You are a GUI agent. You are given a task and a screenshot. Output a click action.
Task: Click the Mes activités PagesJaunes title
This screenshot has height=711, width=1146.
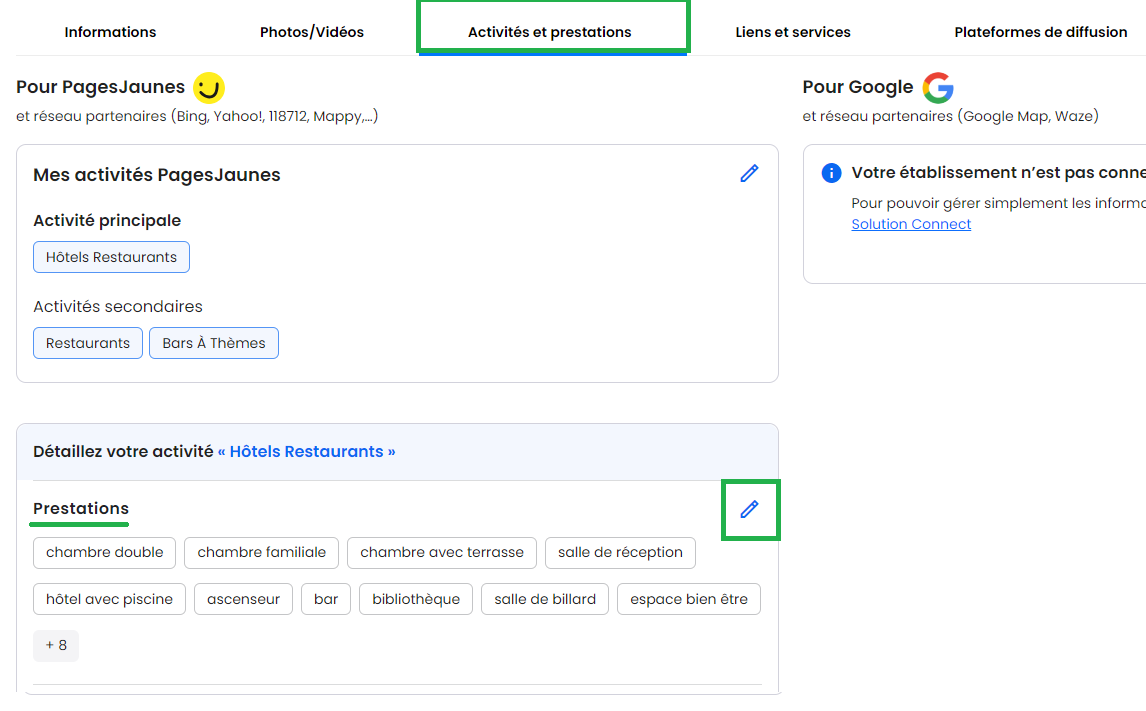click(157, 175)
